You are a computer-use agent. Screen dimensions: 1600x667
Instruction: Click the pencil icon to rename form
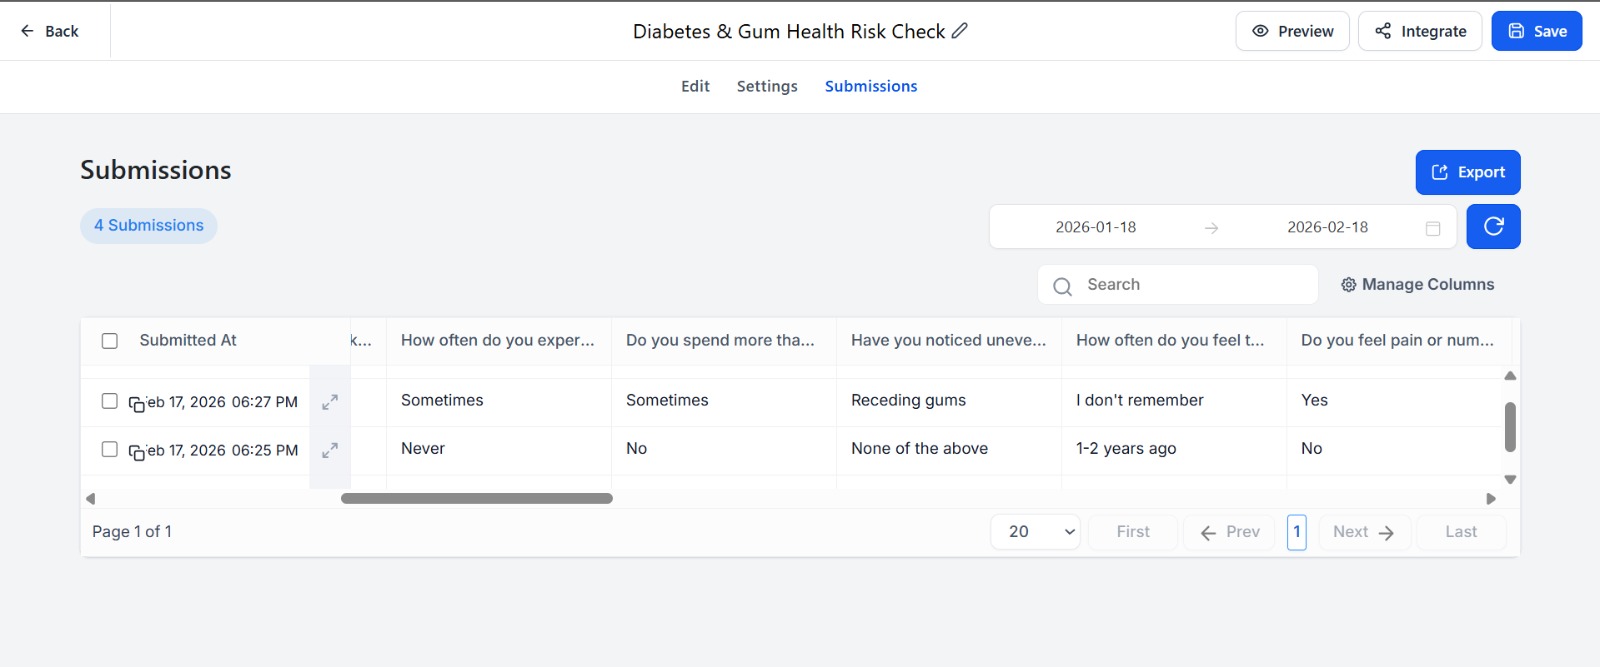point(959,31)
